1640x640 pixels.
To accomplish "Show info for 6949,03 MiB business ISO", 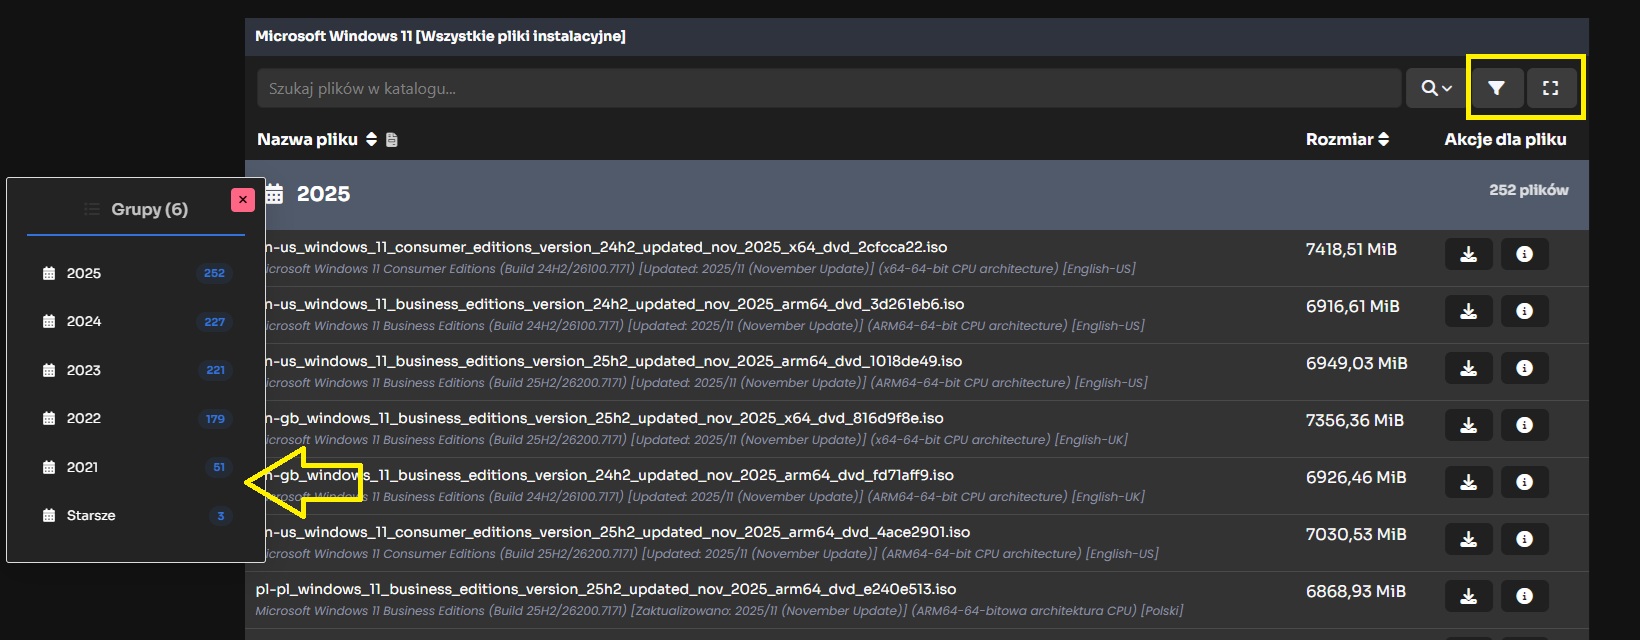I will [x=1524, y=368].
